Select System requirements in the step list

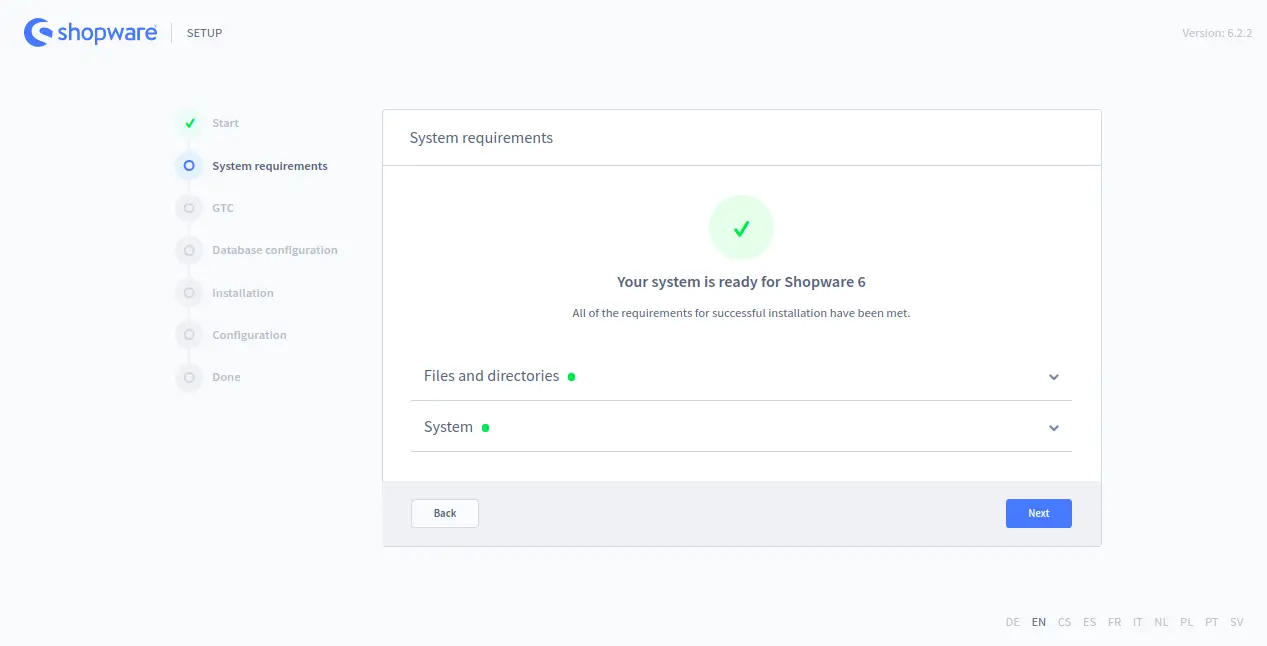270,166
